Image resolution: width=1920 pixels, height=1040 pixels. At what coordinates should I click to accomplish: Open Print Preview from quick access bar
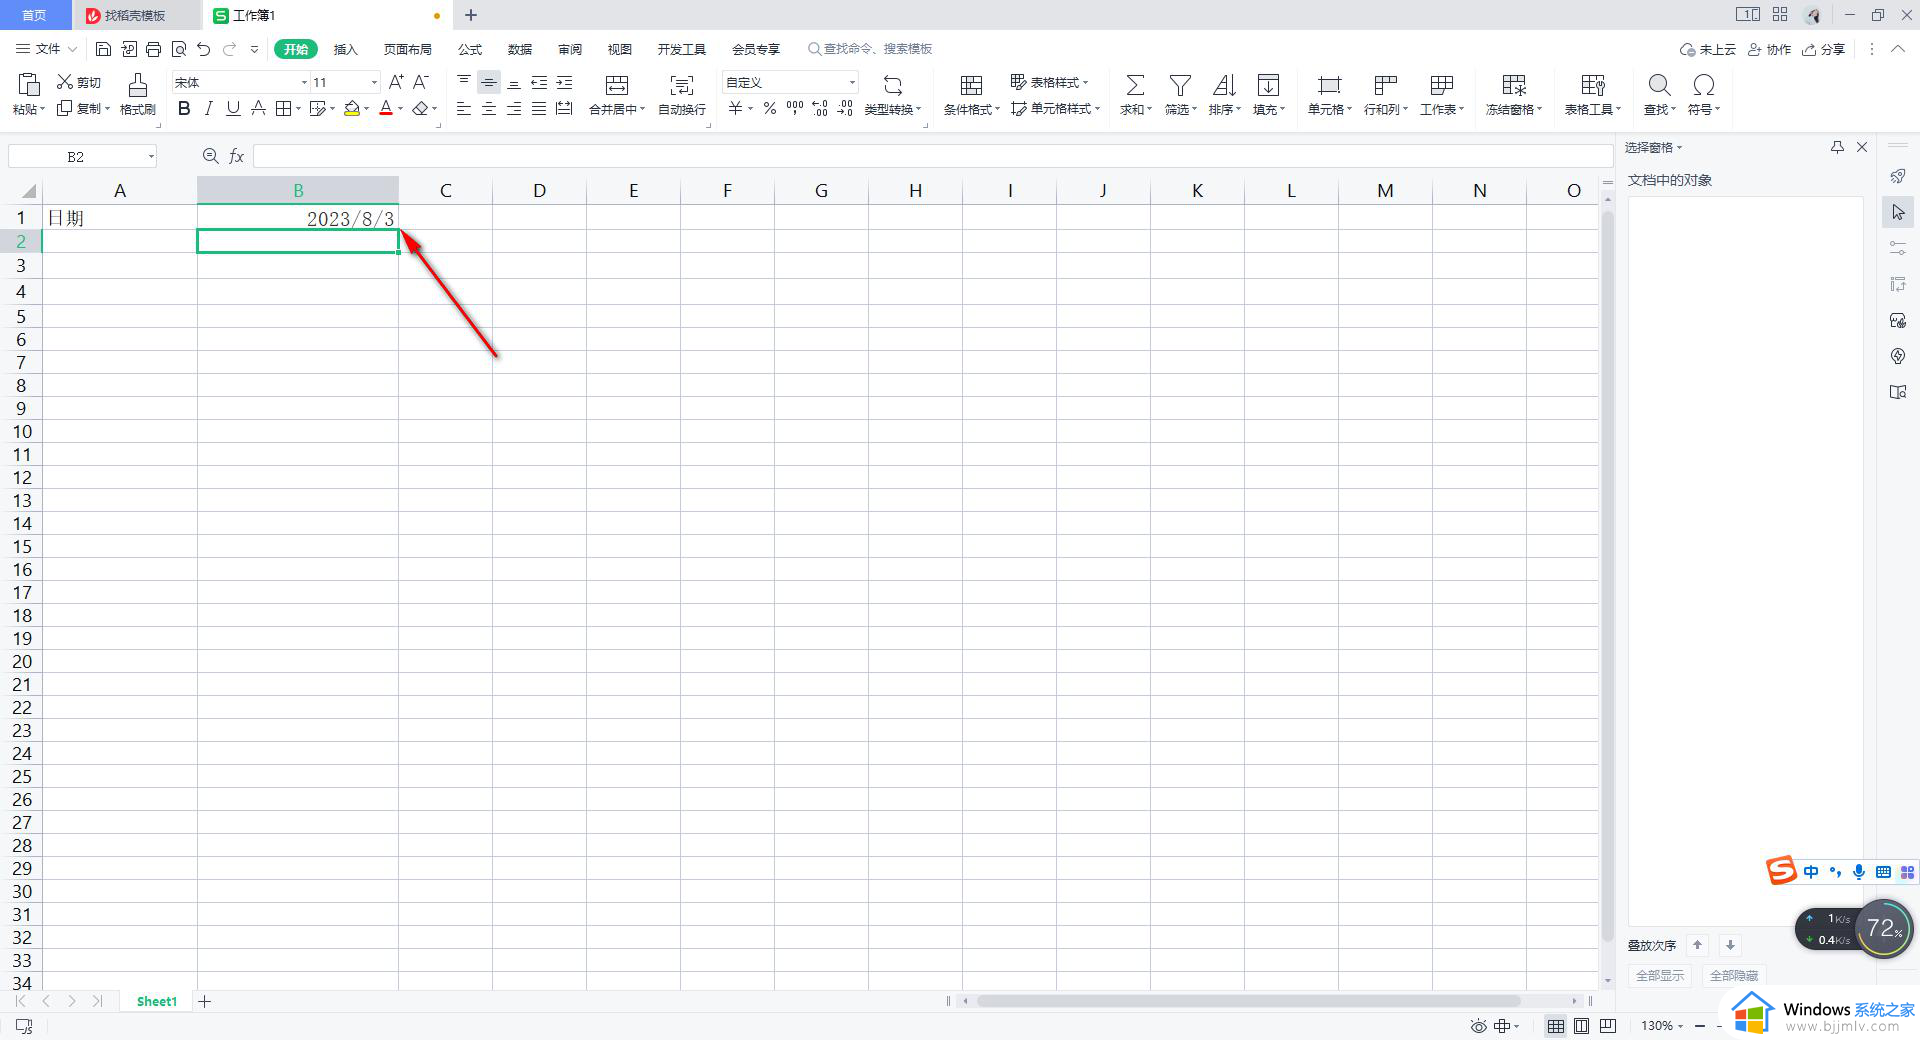pyautogui.click(x=178, y=49)
